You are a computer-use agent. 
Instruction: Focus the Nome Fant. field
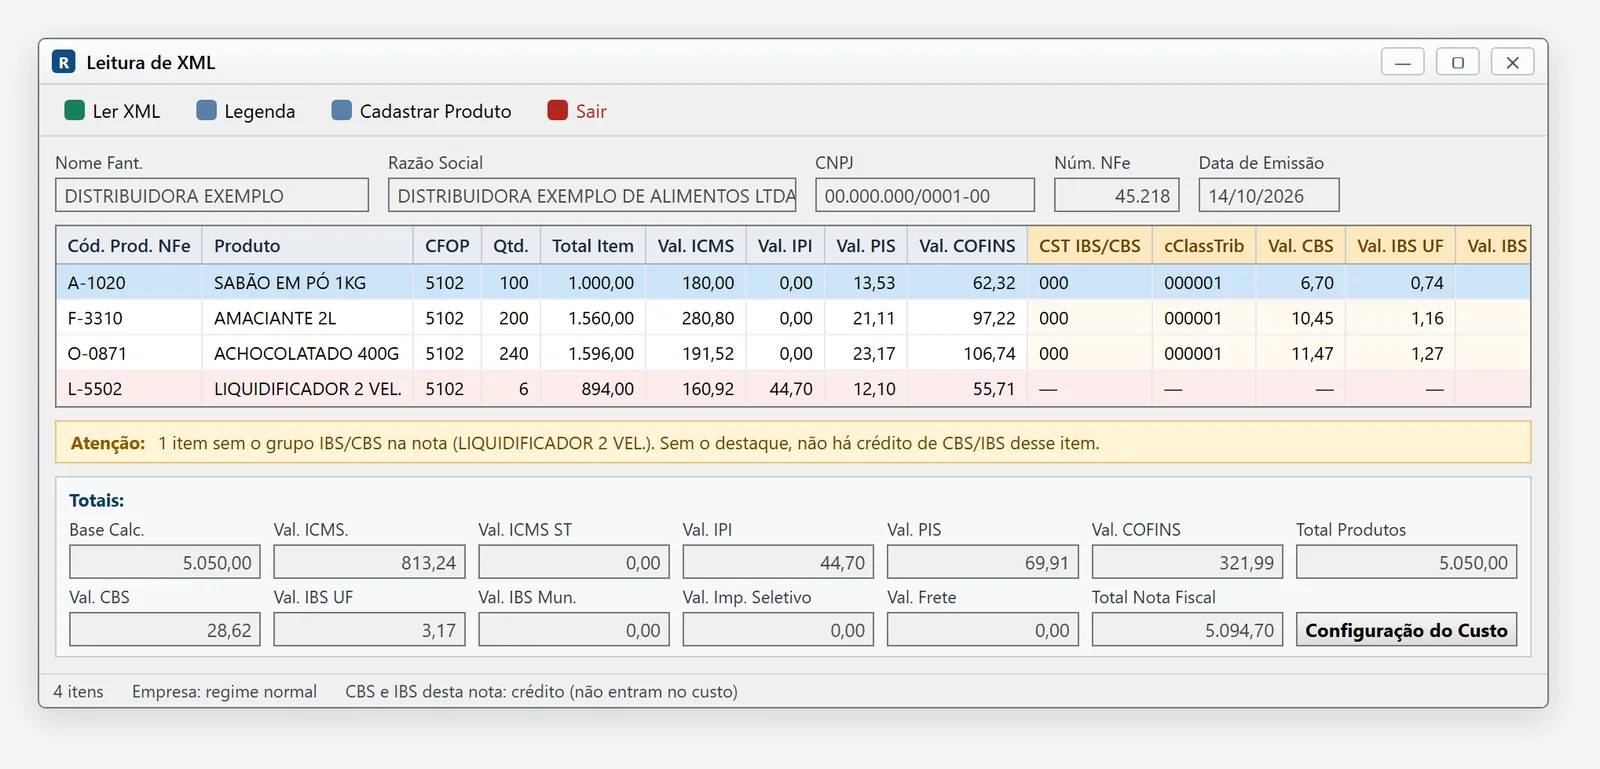pyautogui.click(x=212, y=195)
